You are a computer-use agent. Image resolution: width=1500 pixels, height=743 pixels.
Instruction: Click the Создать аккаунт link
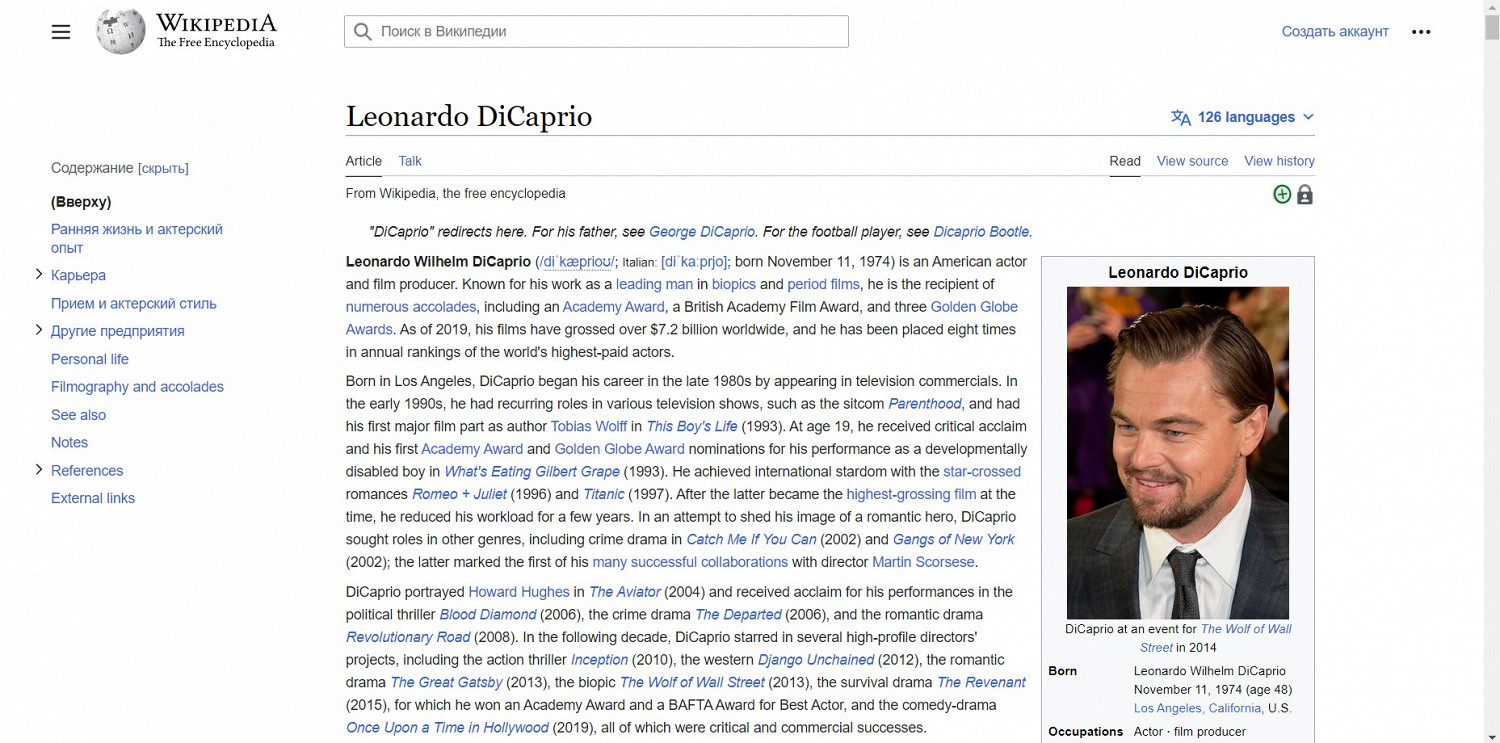pyautogui.click(x=1335, y=32)
